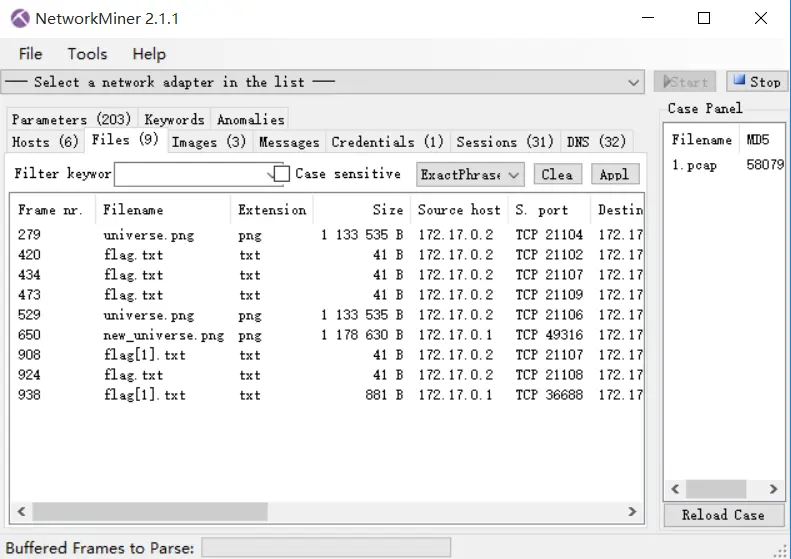Open the ExactPhrase match mode dropdown

pyautogui.click(x=470, y=175)
